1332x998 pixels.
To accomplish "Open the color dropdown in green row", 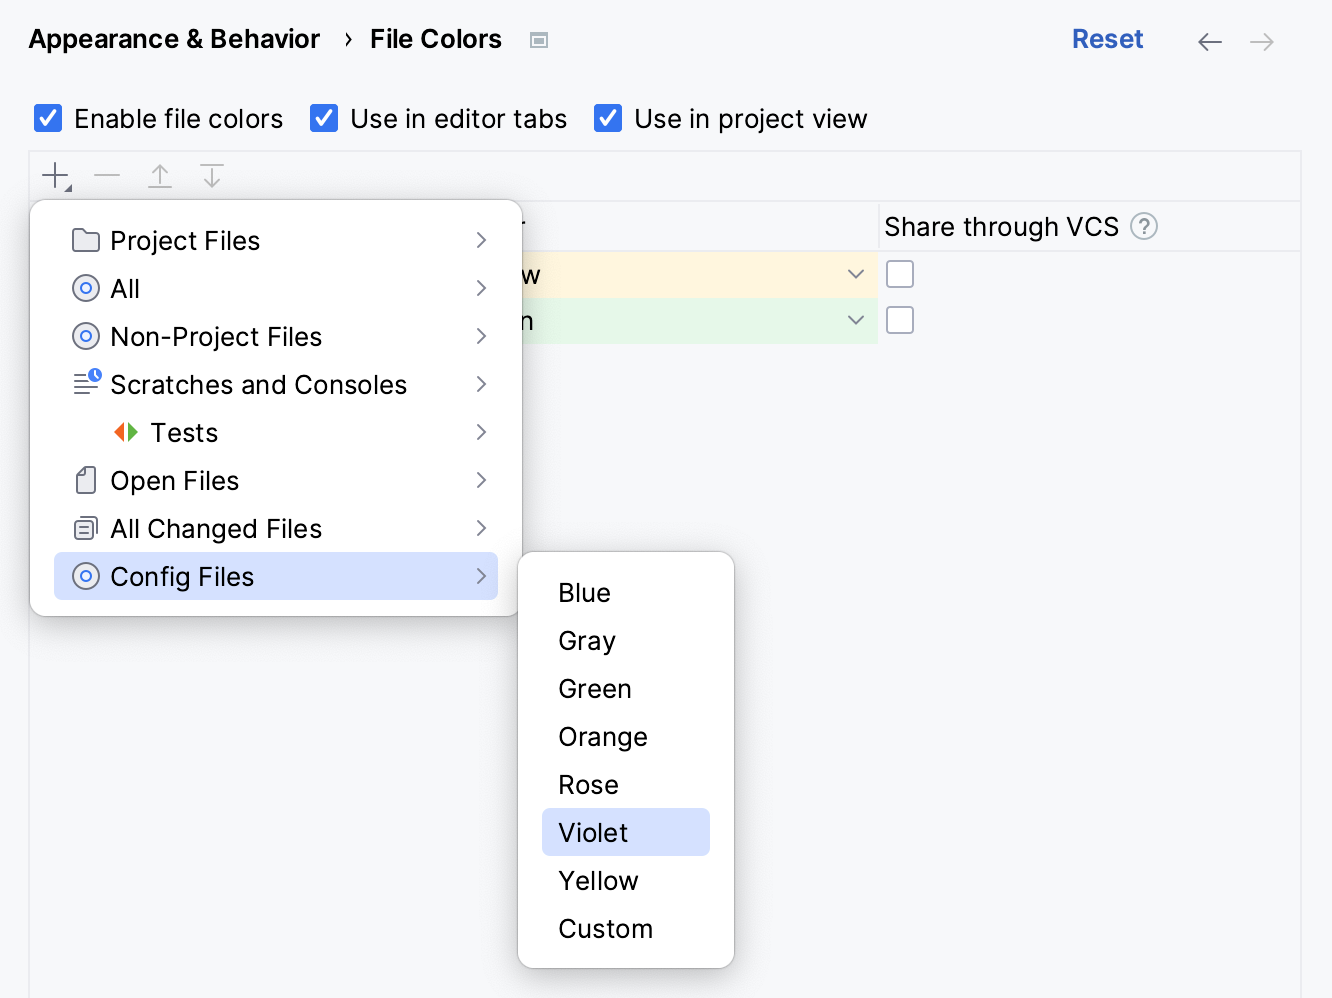I will coord(855,320).
